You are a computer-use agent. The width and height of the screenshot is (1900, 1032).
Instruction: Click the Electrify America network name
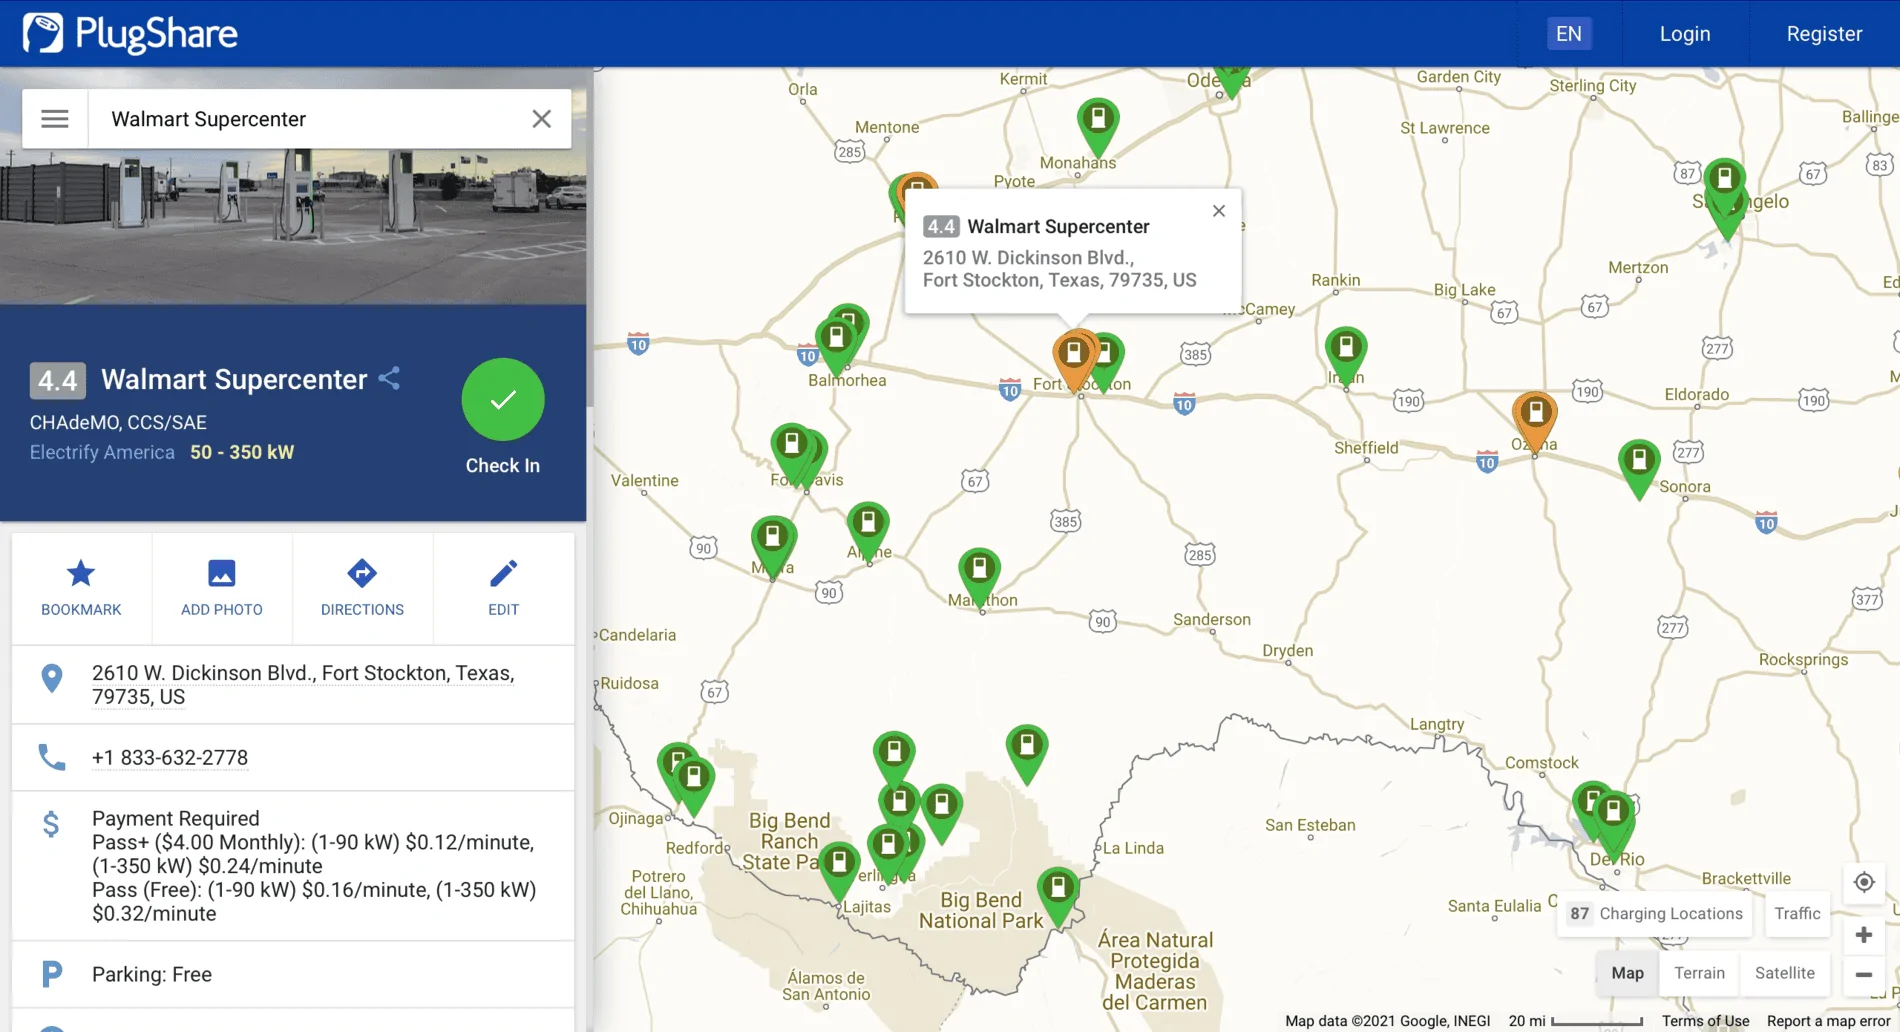coord(102,452)
